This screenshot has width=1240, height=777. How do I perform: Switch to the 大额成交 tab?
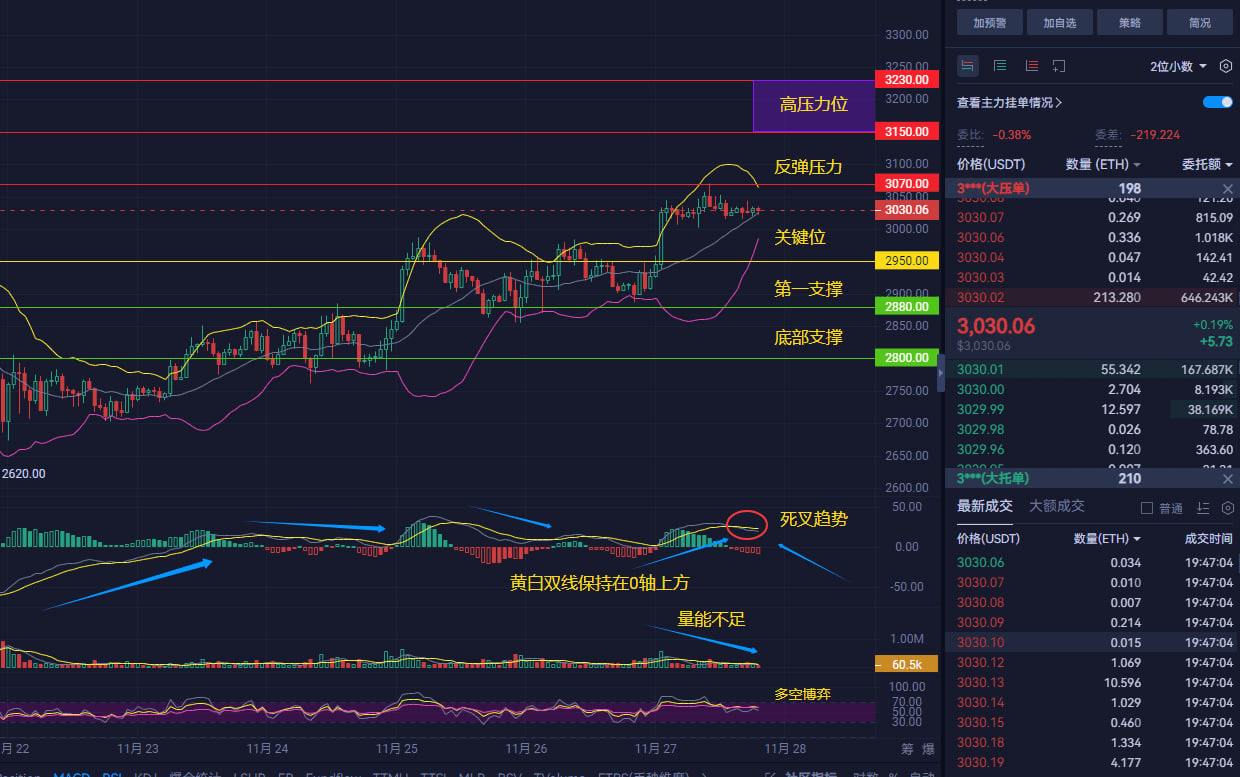(x=1057, y=506)
